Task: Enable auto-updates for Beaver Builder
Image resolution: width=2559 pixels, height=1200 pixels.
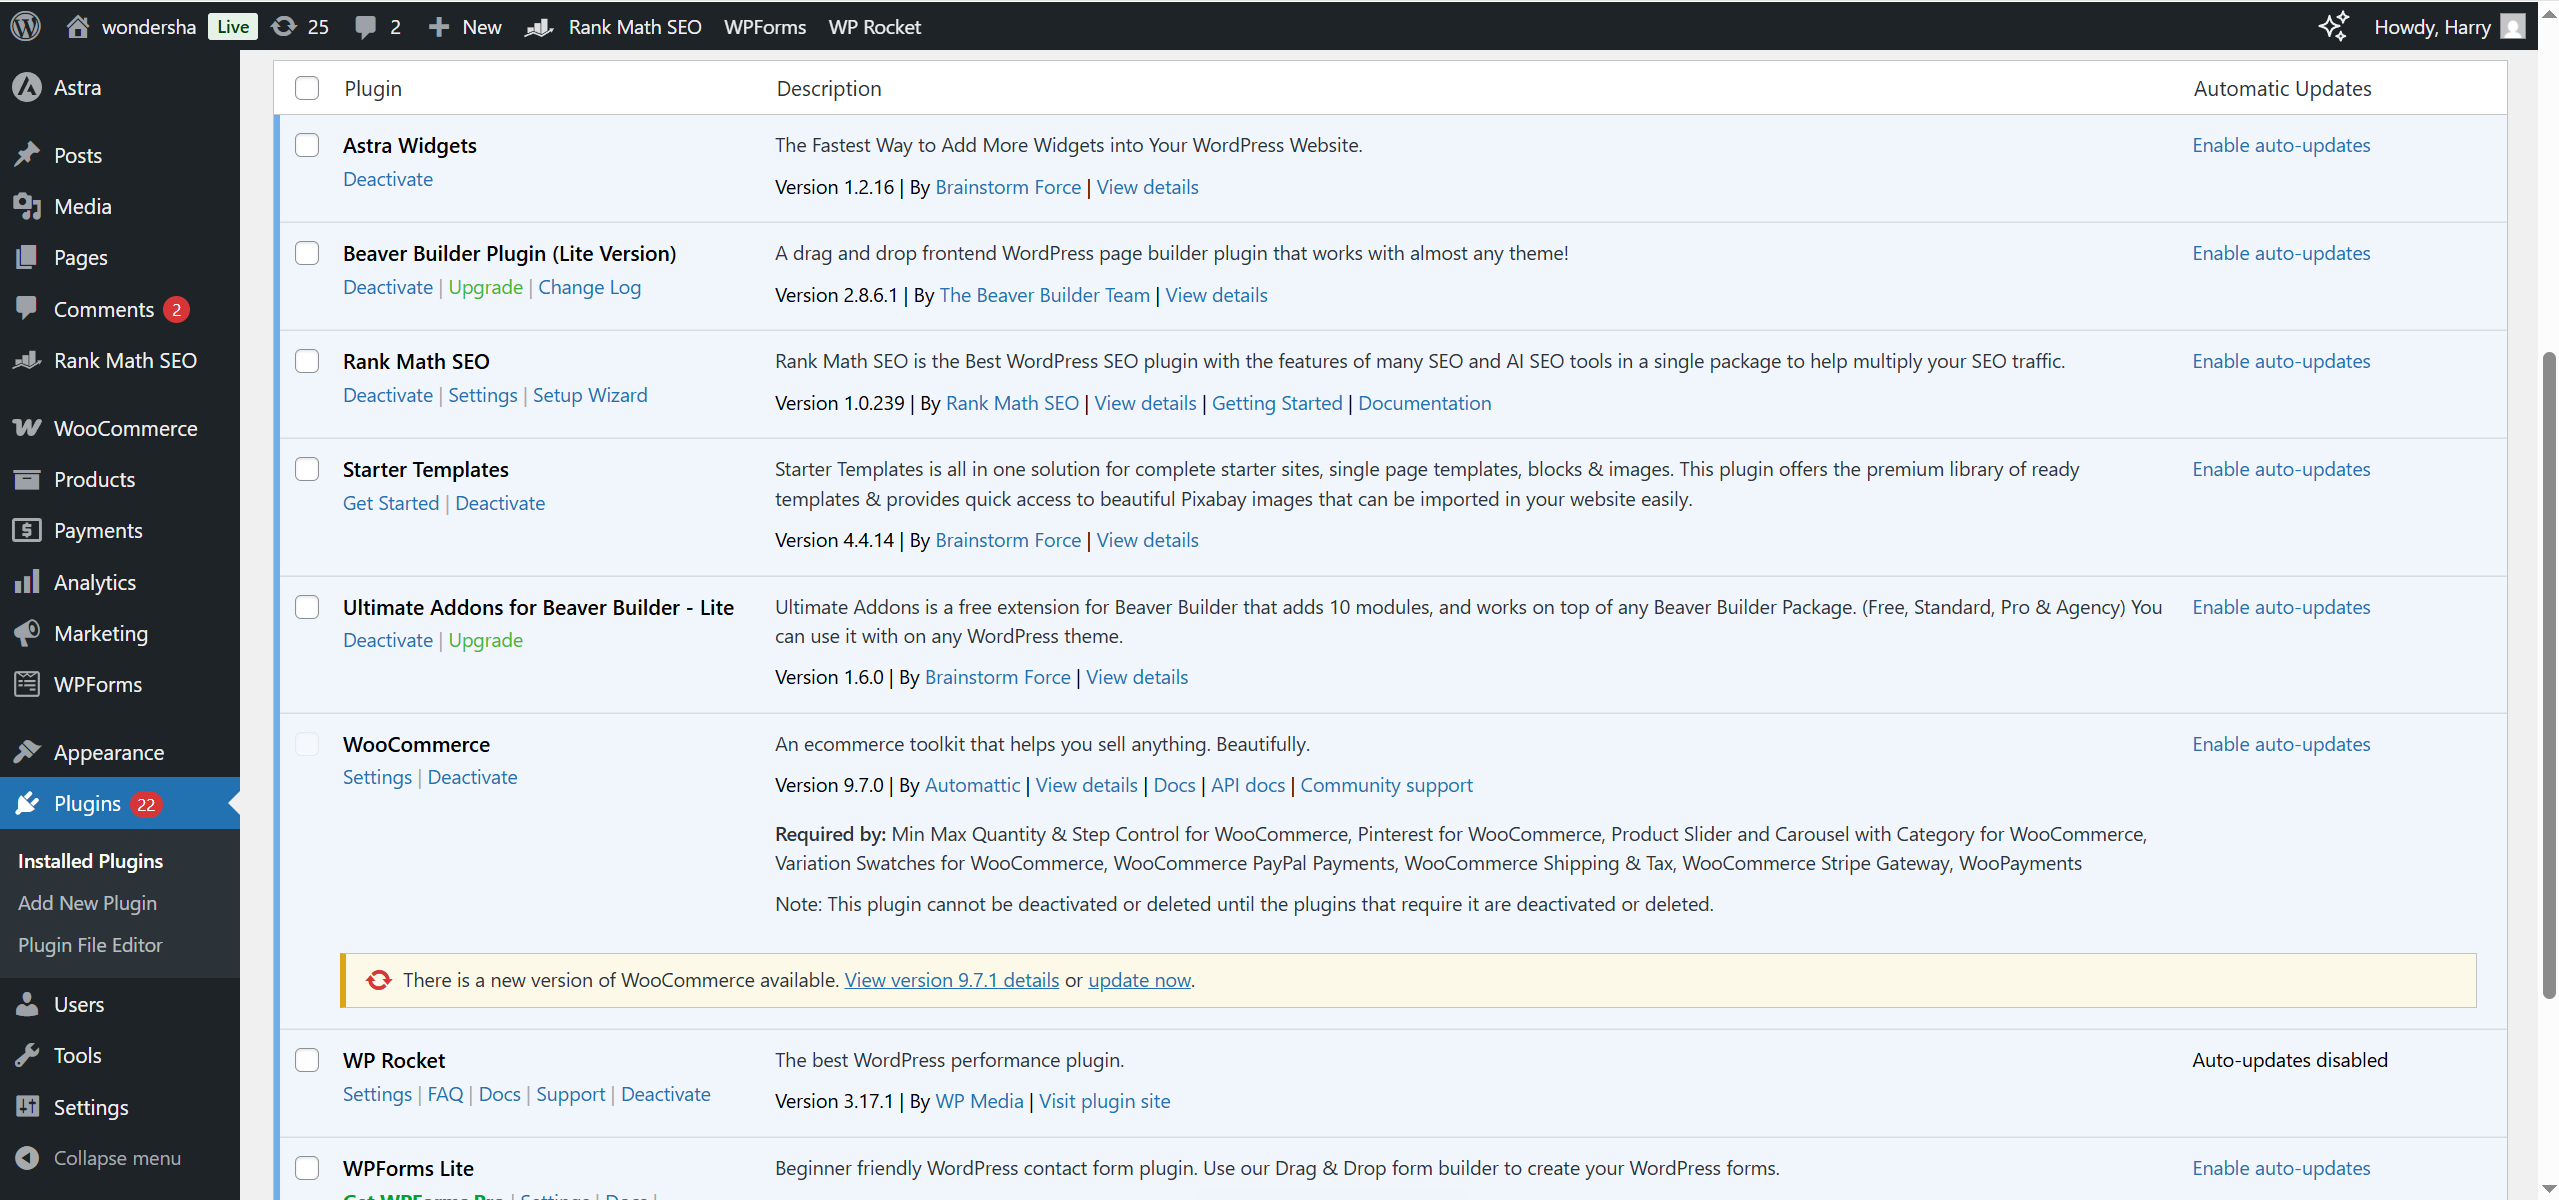Action: pos(2281,253)
